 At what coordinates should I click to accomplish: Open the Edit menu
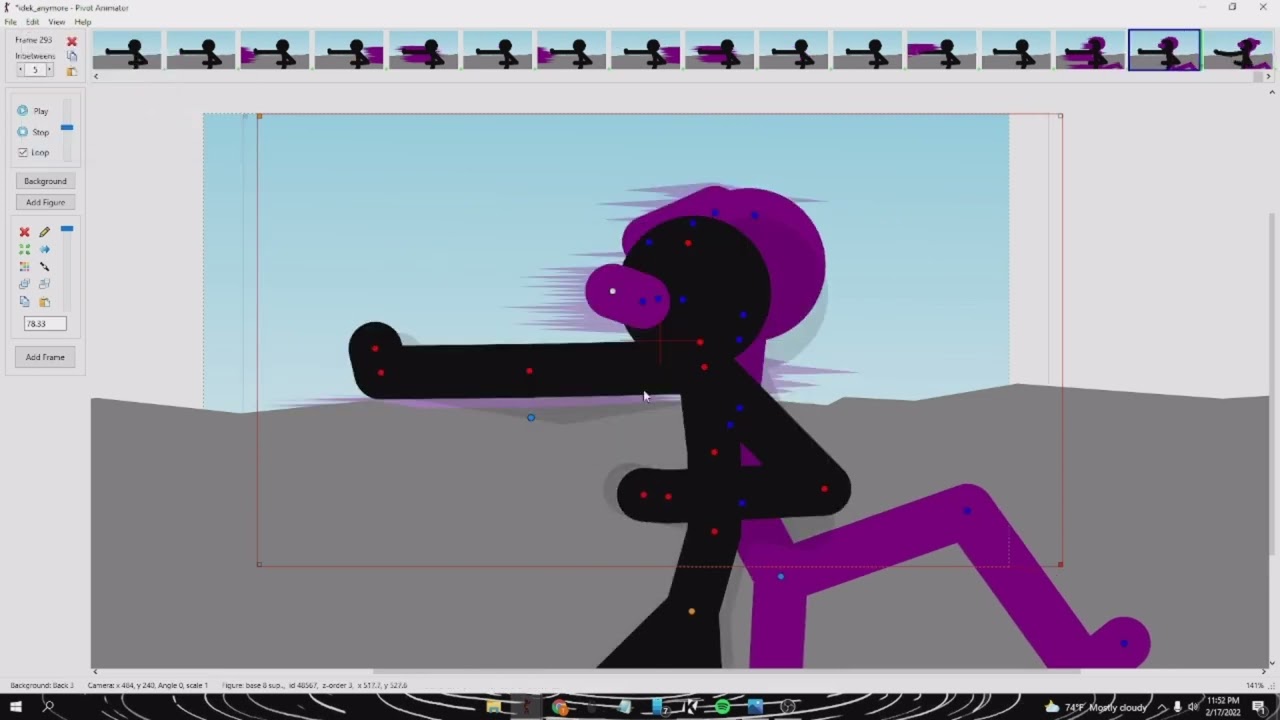[33, 22]
